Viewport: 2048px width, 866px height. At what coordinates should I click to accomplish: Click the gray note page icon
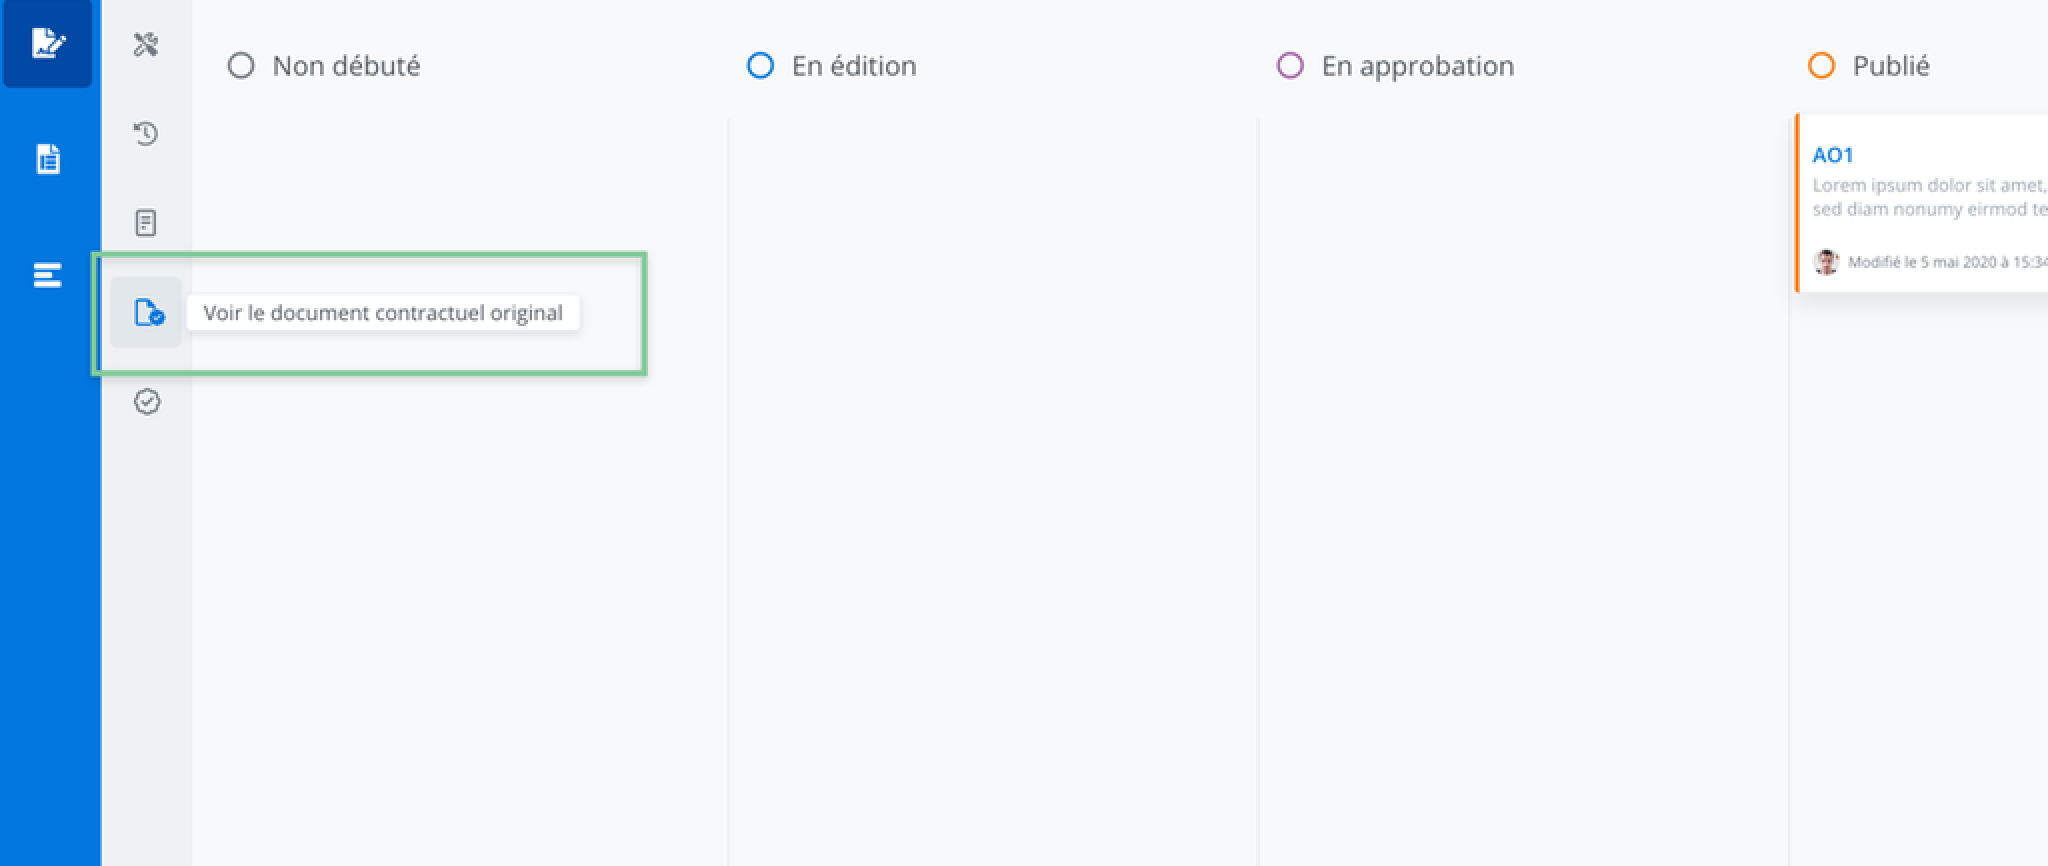pos(146,222)
